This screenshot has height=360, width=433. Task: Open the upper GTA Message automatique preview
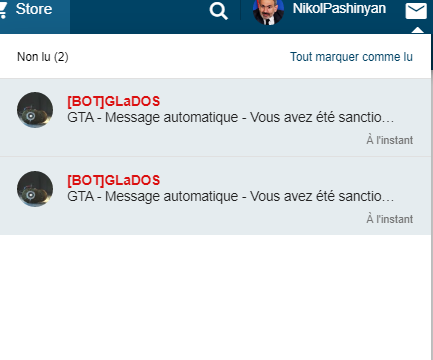[x=231, y=117]
